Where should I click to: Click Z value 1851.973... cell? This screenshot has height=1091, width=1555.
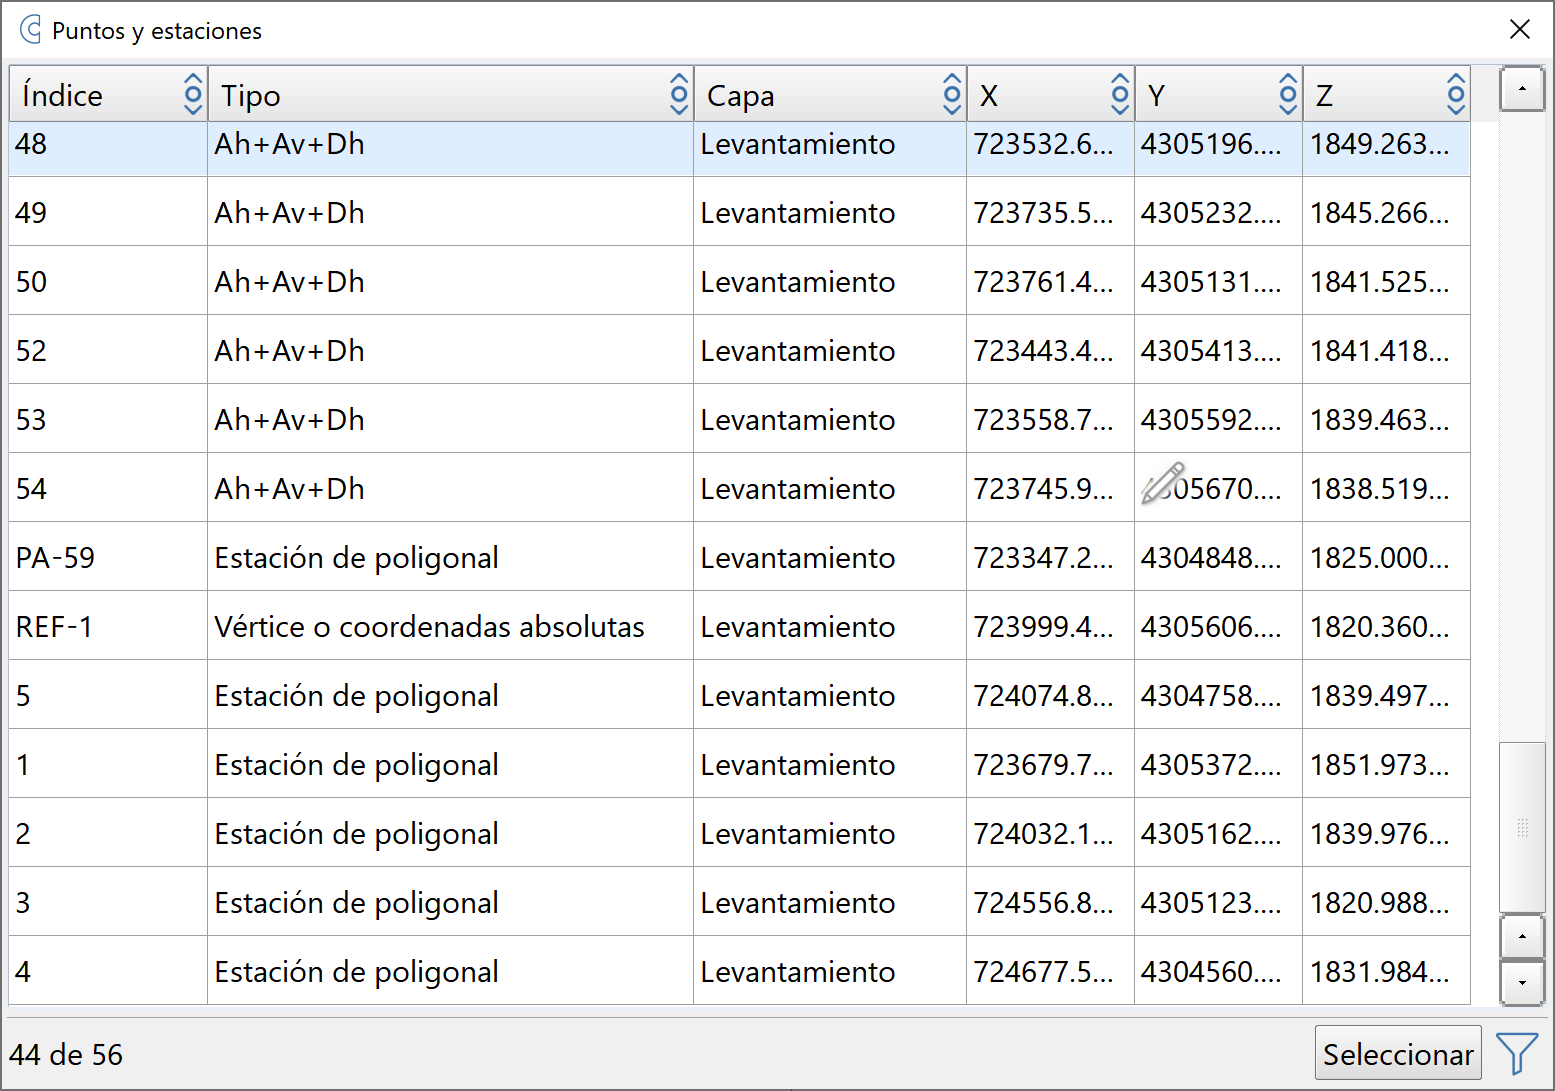tap(1386, 764)
